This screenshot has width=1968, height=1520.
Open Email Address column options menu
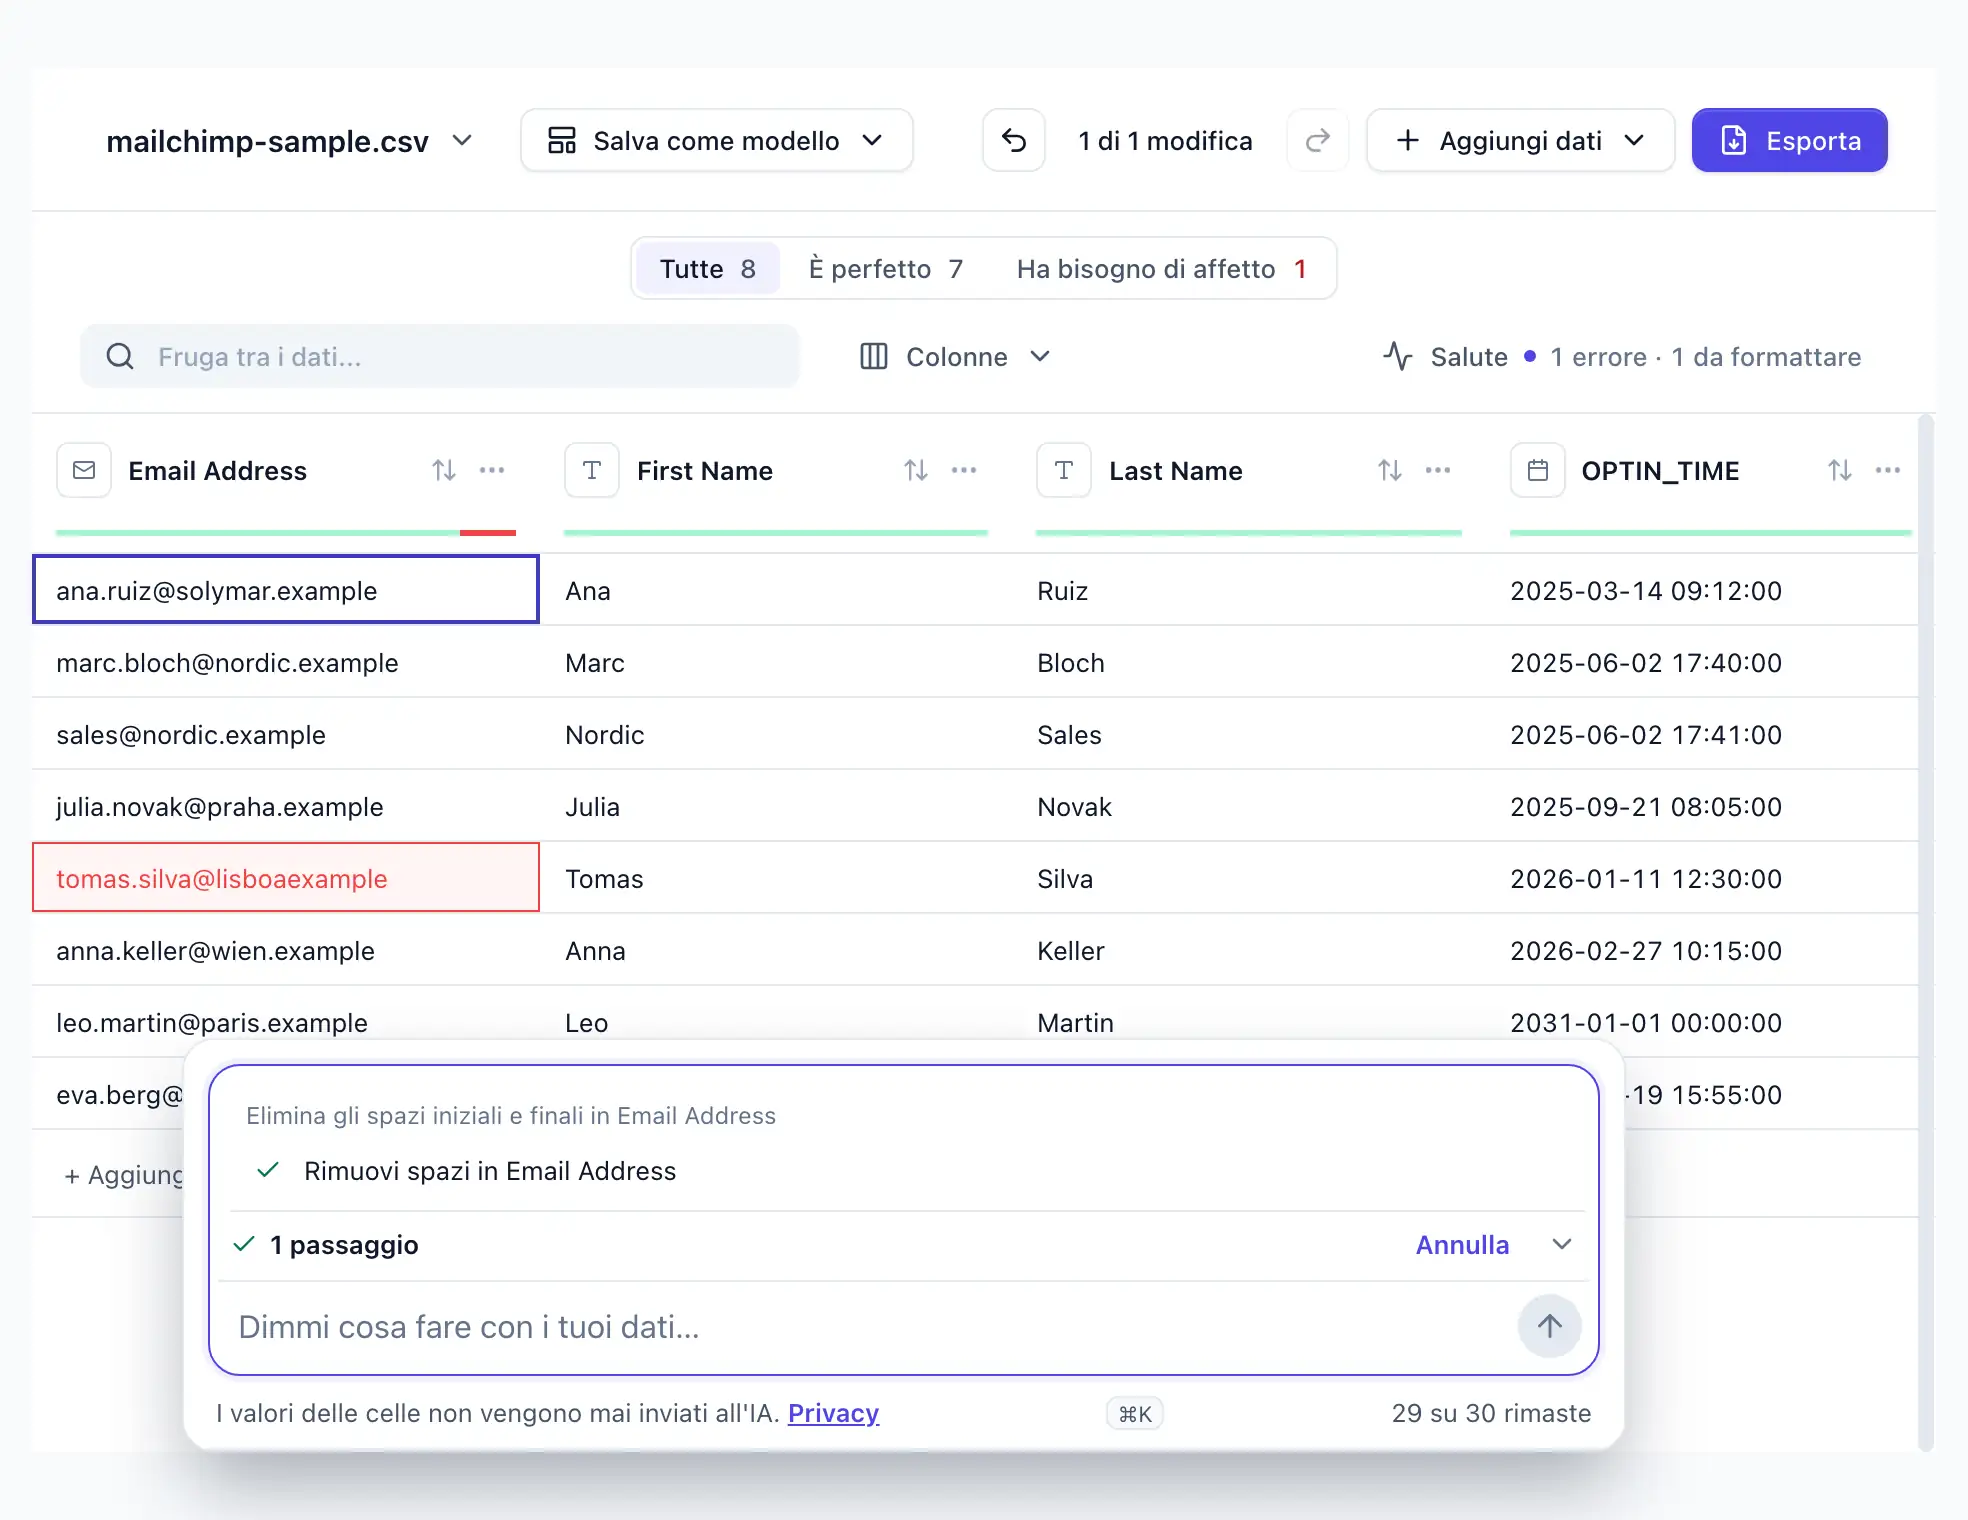coord(492,470)
